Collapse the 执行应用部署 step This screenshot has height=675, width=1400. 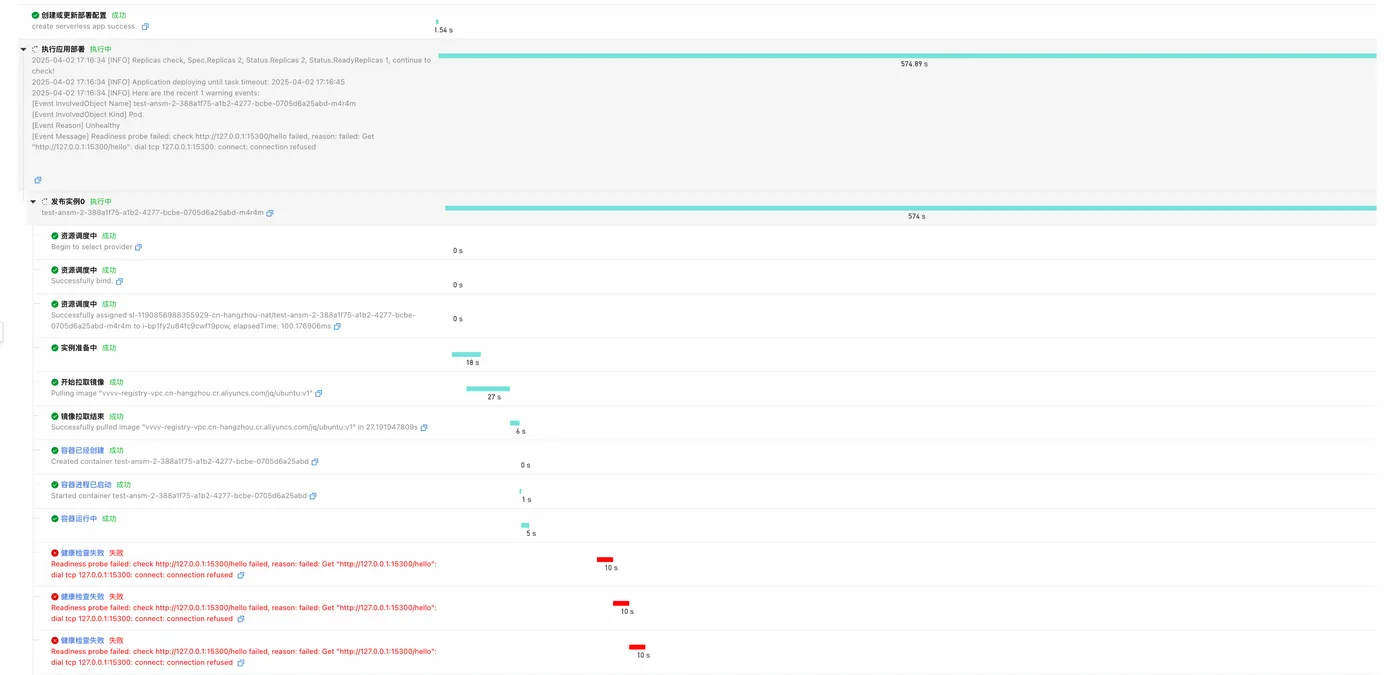coord(23,49)
